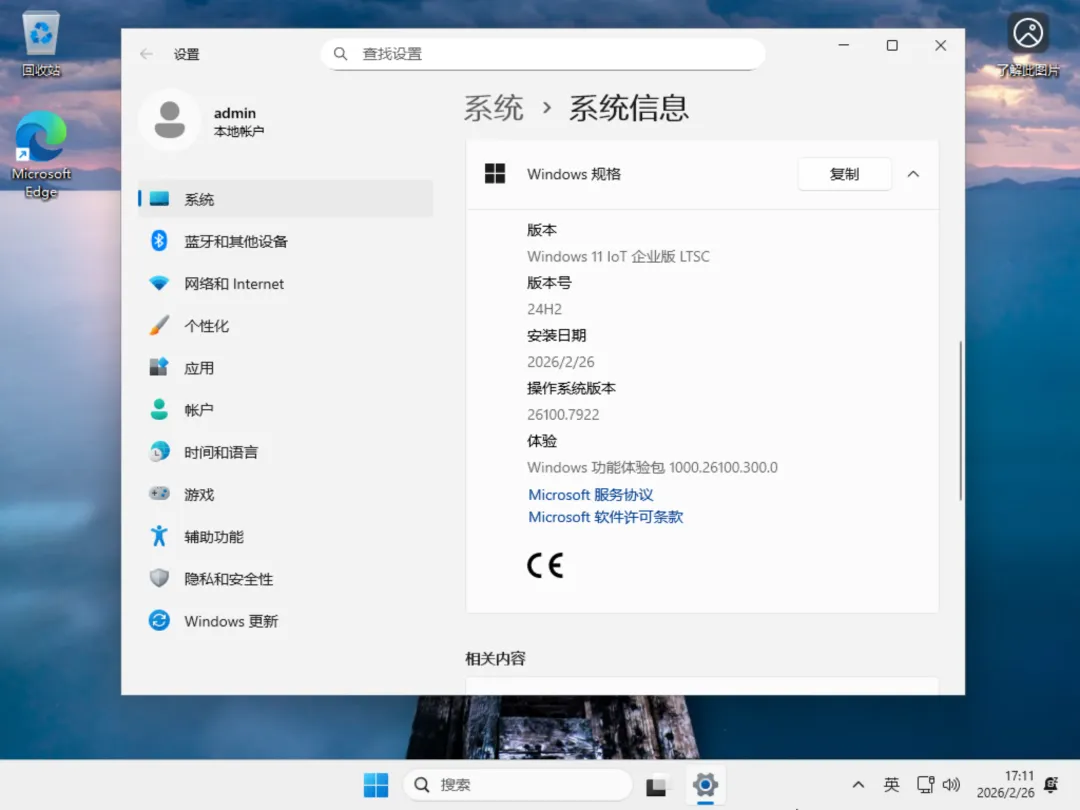Image resolution: width=1080 pixels, height=810 pixels.
Task: Select the version text Windows 11 IoT 企业版 LTSC
Action: pyautogui.click(x=619, y=256)
